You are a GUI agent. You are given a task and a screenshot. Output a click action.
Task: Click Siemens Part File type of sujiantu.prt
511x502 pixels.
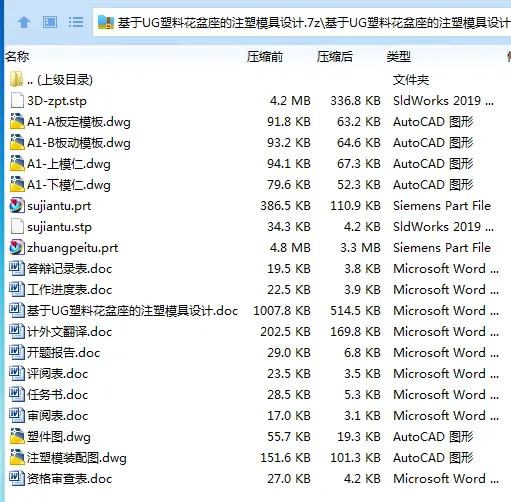[x=442, y=206]
